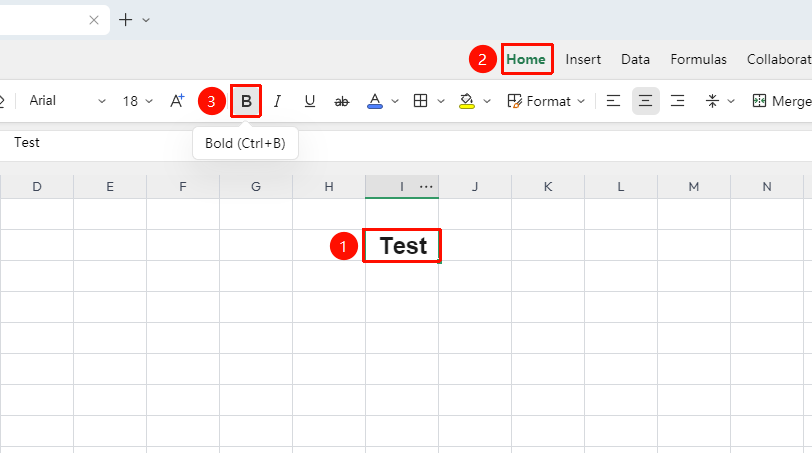Image resolution: width=812 pixels, height=453 pixels.
Task: Expand the borders dropdown arrow
Action: click(441, 101)
